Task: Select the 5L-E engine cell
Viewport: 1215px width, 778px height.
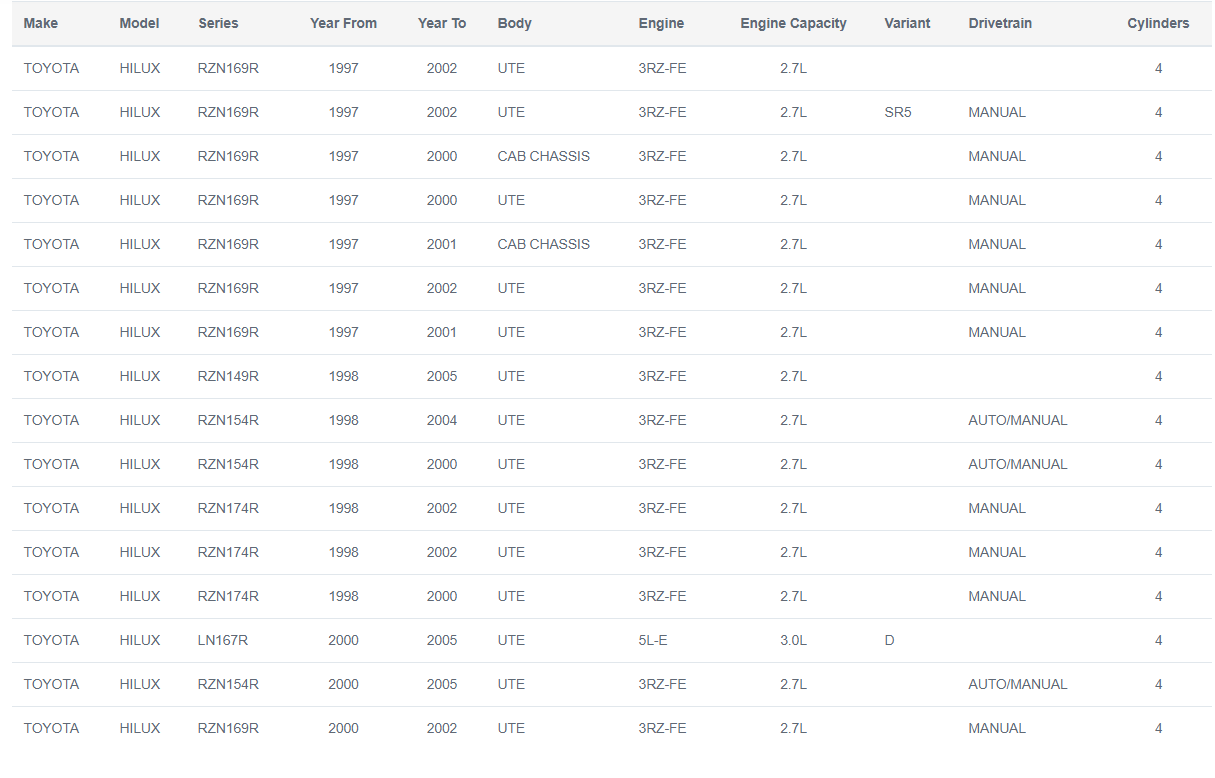Action: 653,640
